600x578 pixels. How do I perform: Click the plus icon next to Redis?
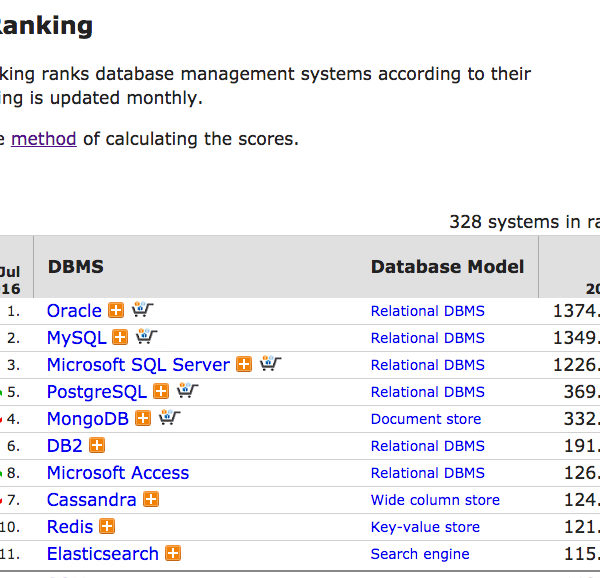tap(107, 527)
